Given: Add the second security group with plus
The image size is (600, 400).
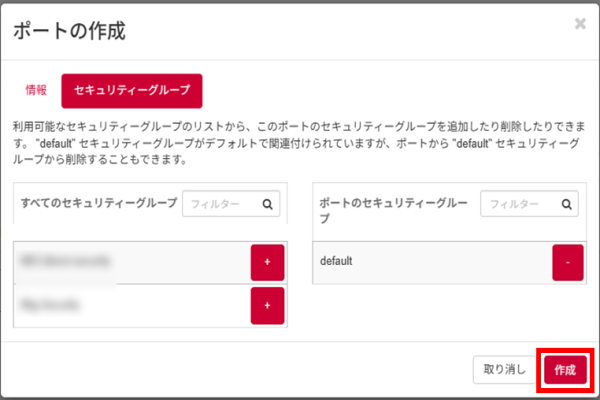Looking at the screenshot, I should [267, 304].
